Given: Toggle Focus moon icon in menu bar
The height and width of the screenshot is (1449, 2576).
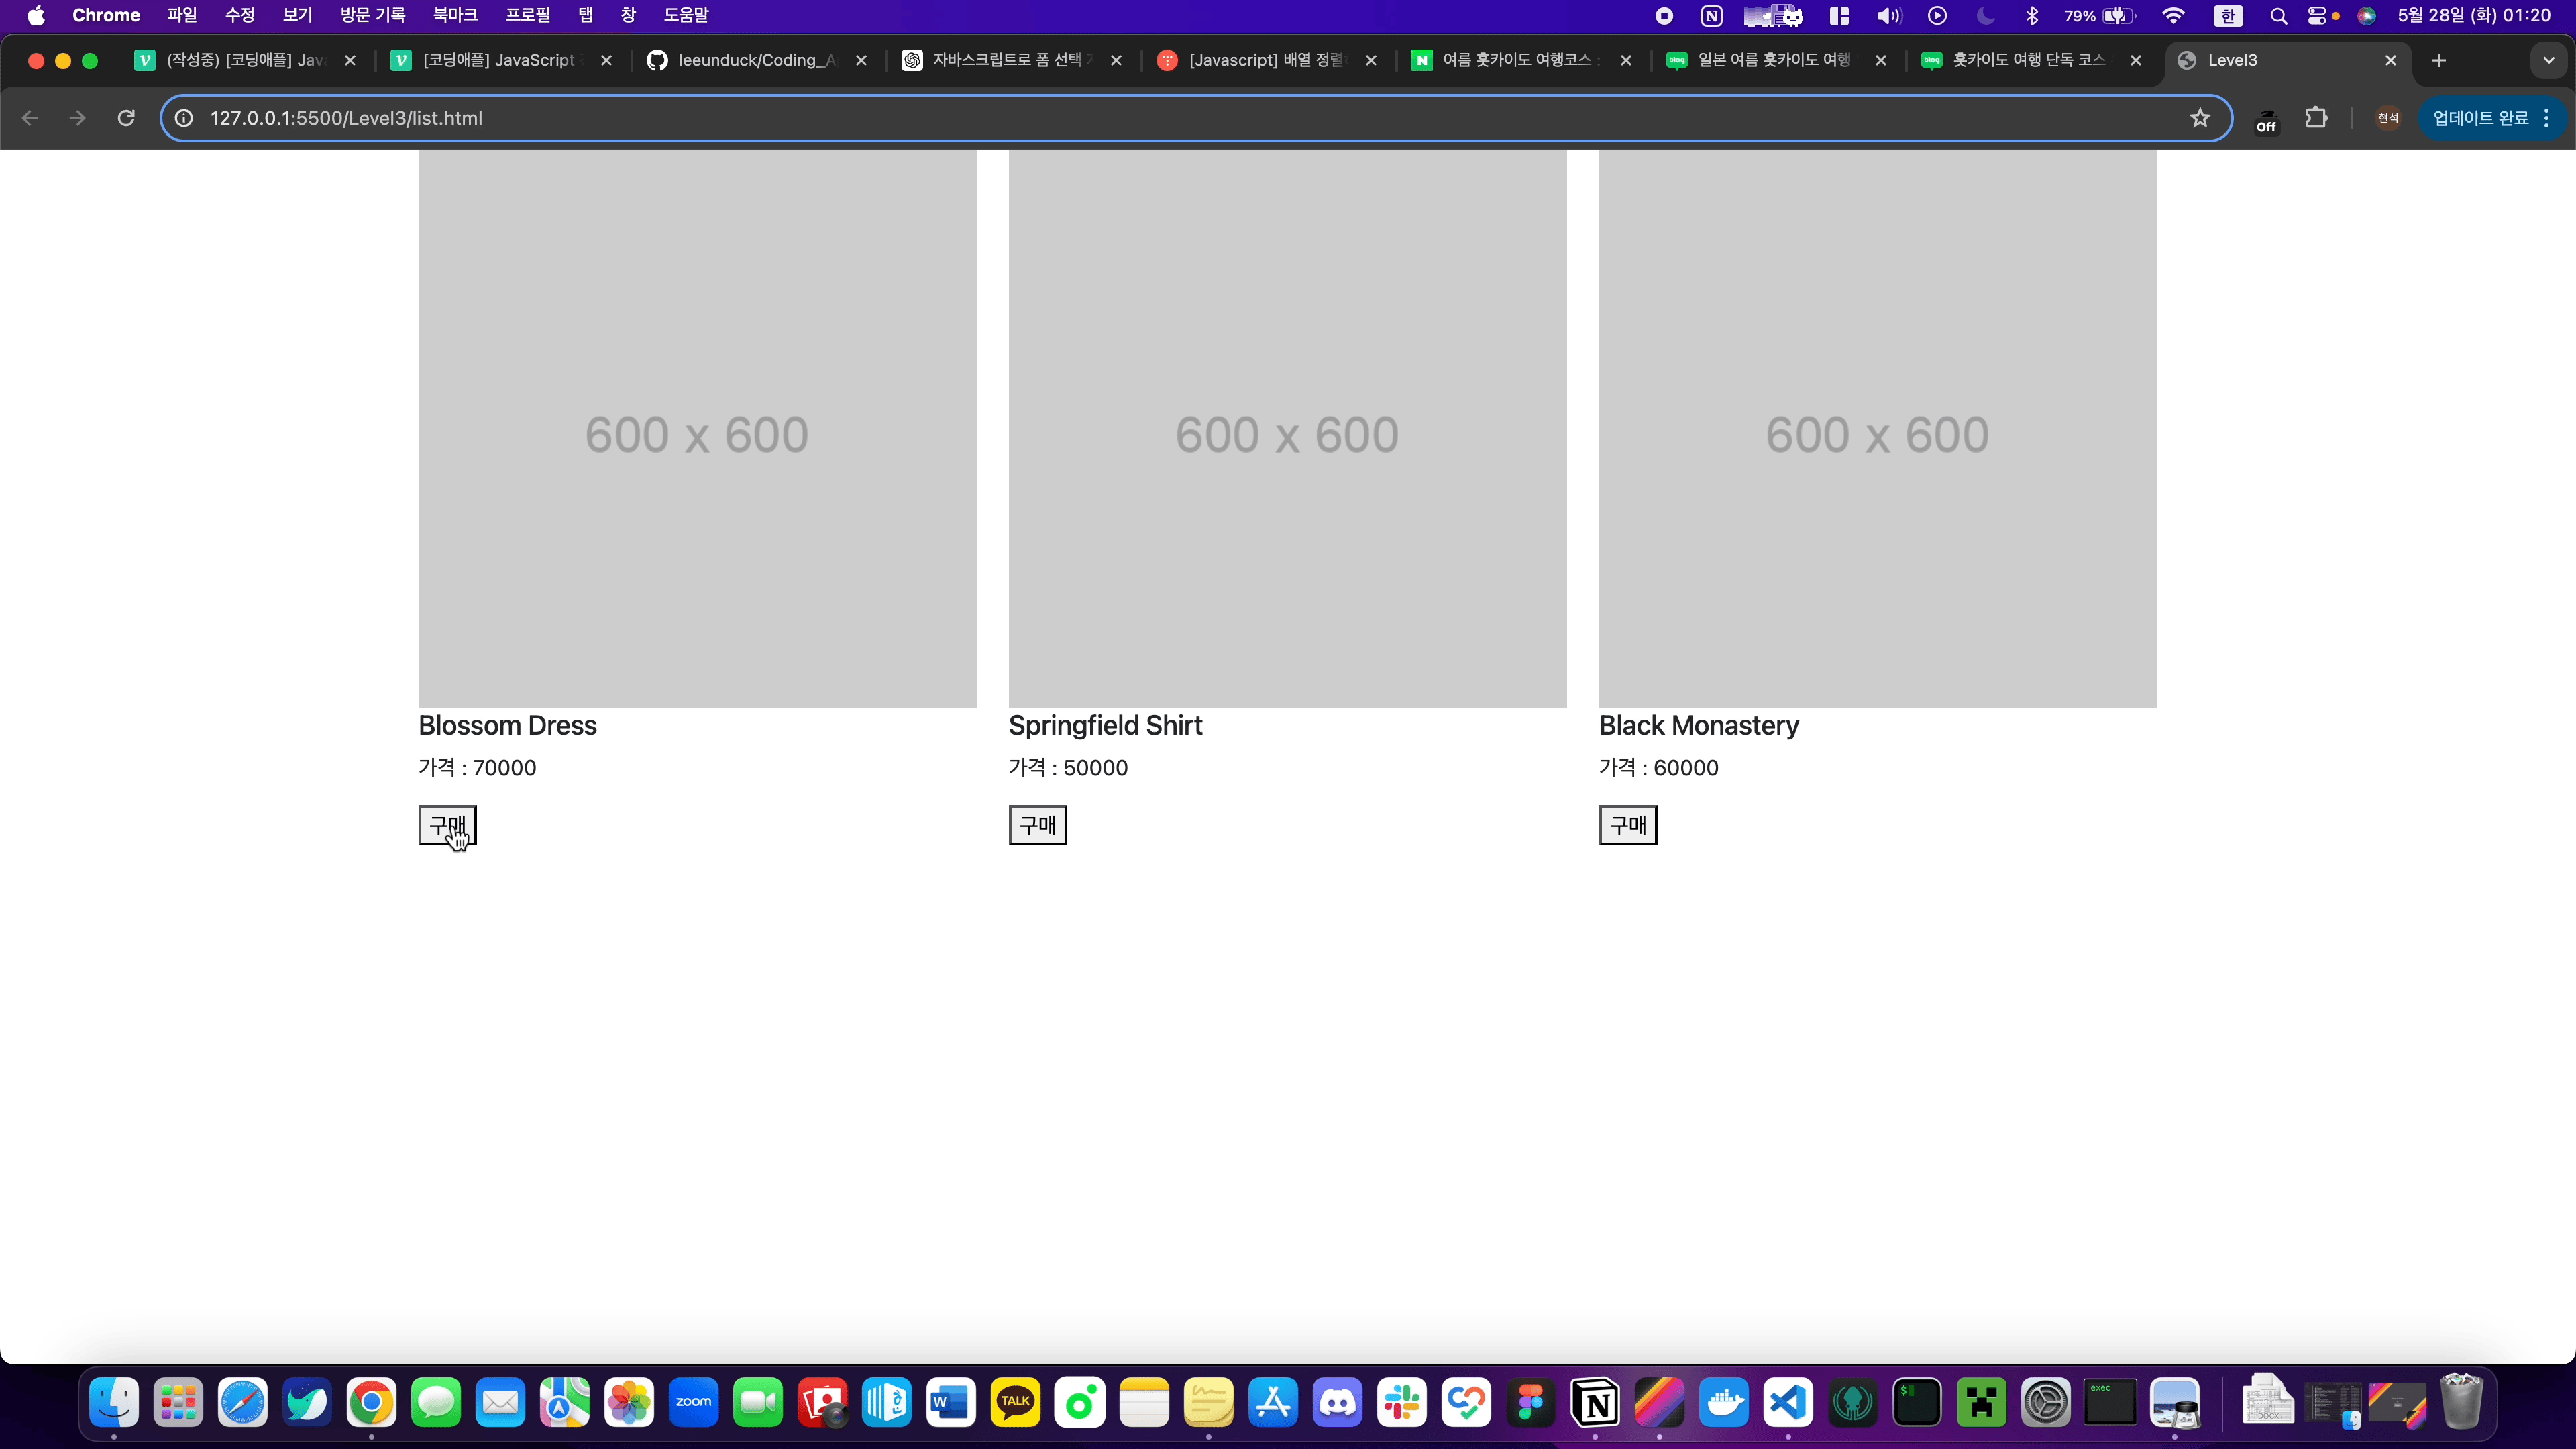Looking at the screenshot, I should pos(1985,15).
